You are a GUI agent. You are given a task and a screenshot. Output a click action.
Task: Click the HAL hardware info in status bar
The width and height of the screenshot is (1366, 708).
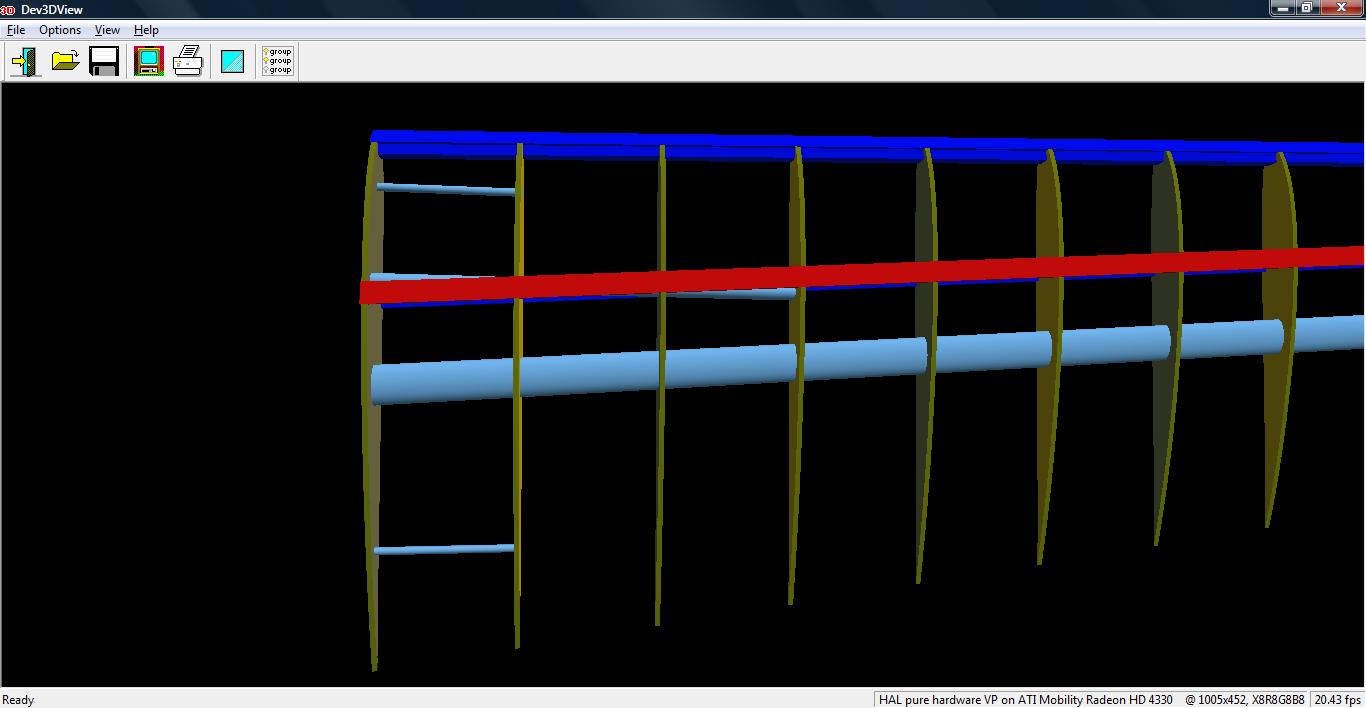[1025, 700]
